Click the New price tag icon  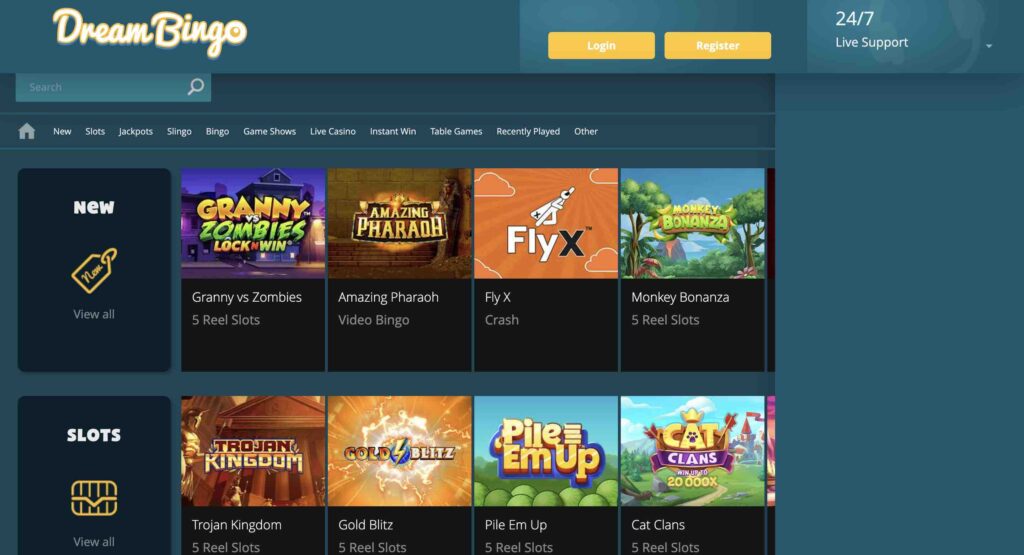[x=94, y=270]
